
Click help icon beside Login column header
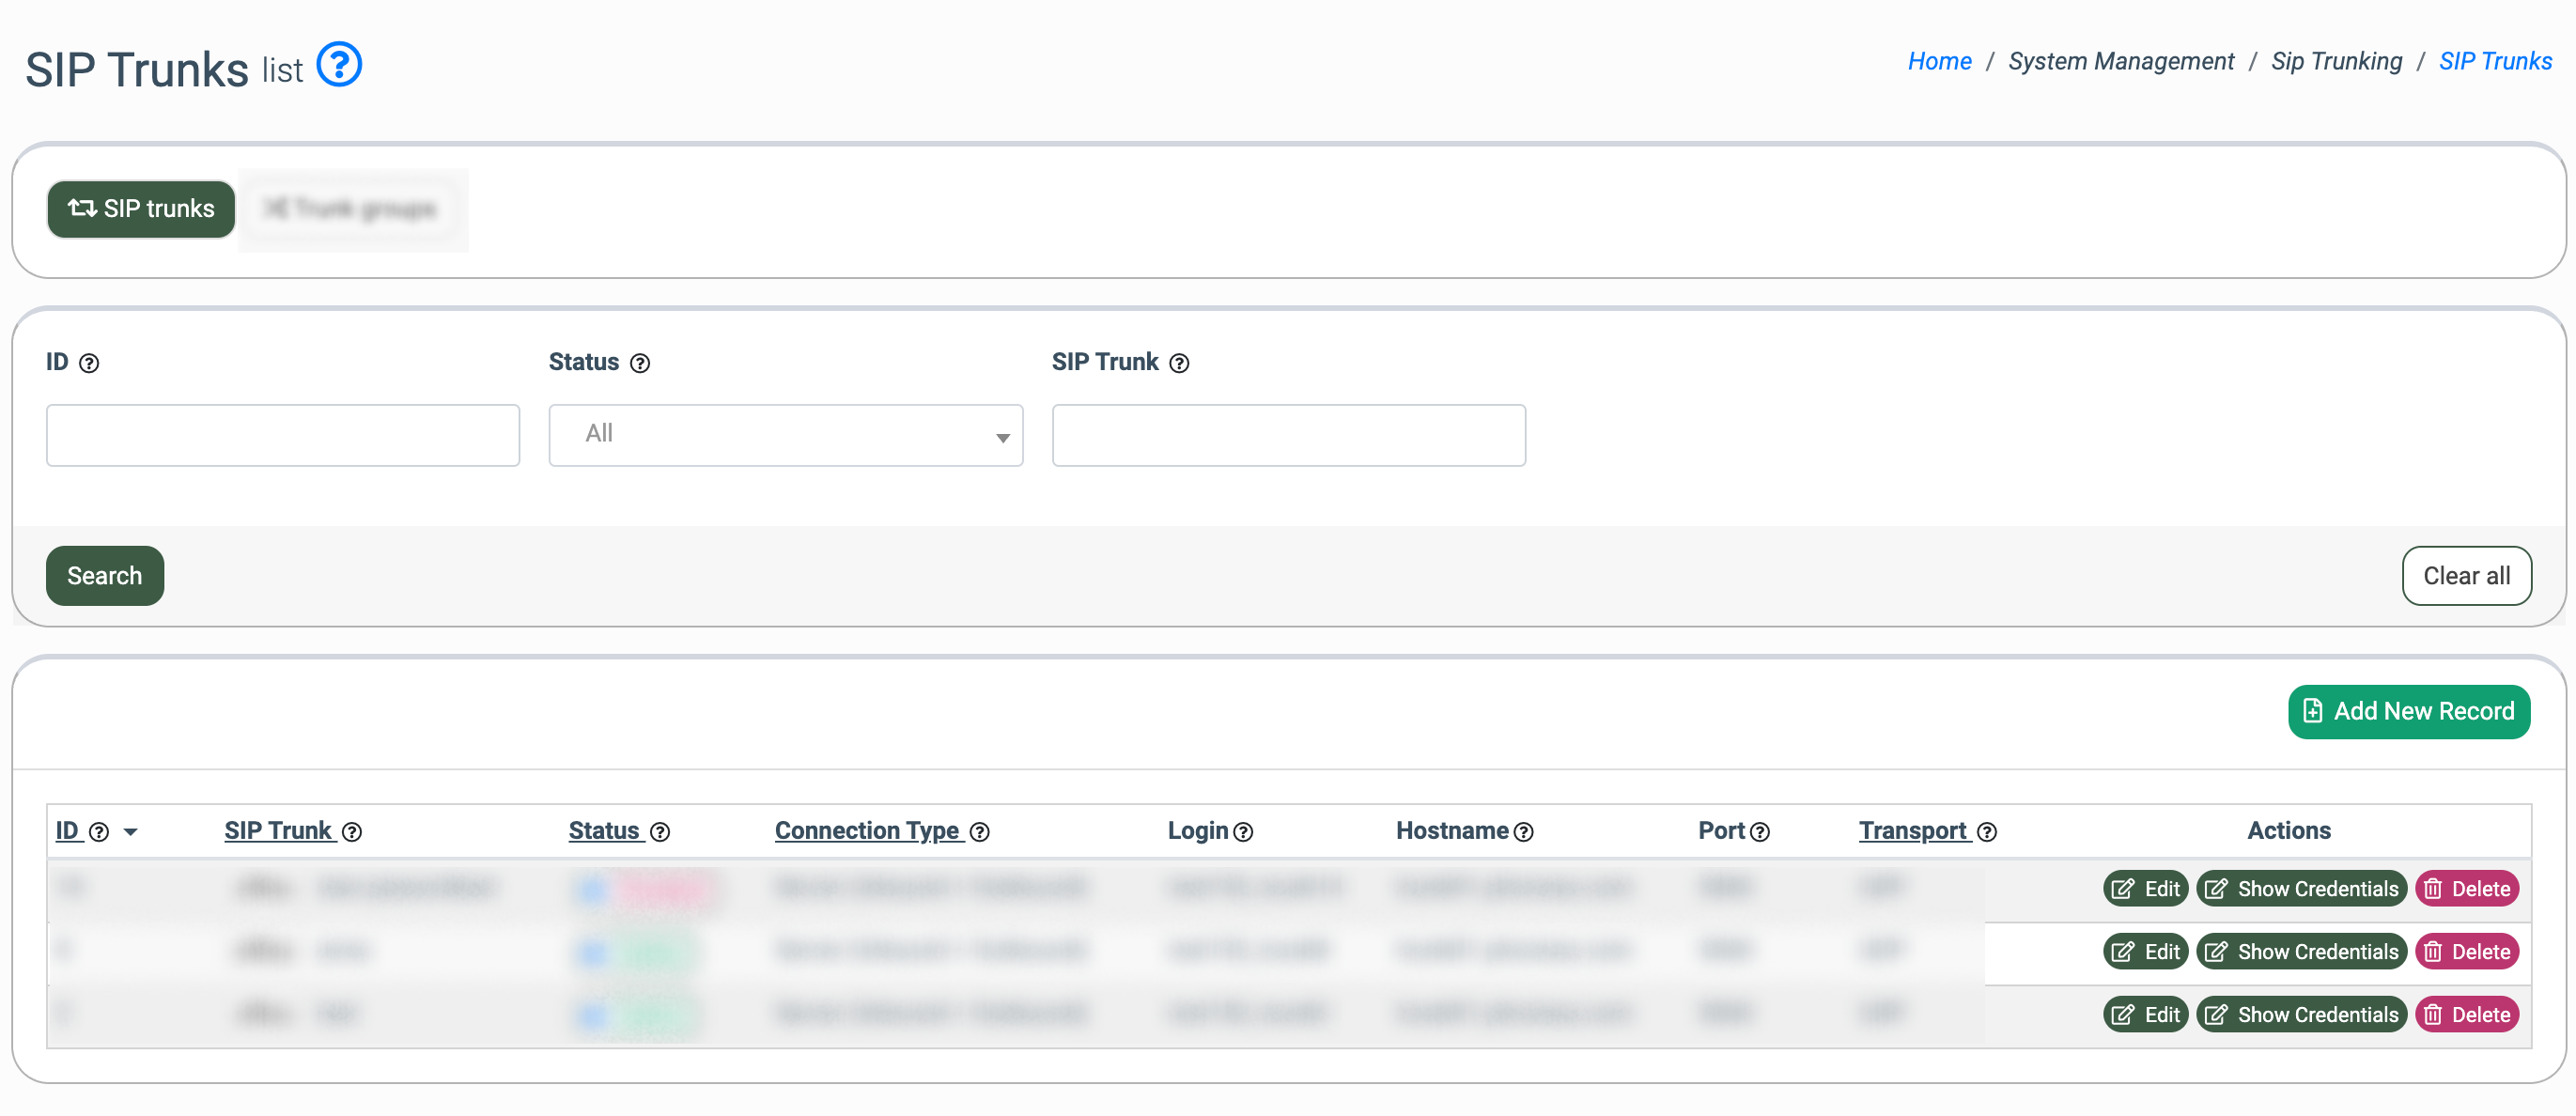[x=1243, y=832]
